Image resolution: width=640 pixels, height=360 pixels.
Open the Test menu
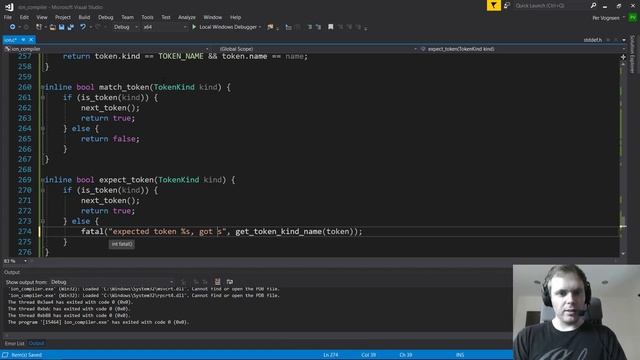[x=166, y=17]
